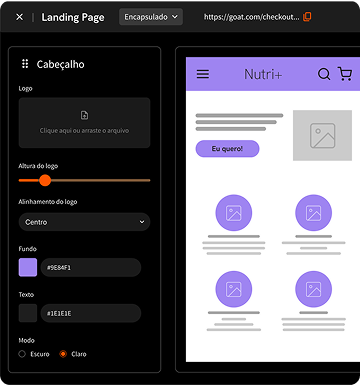This screenshot has height=385, width=360.
Task: Click the Nutri+ header title in preview
Action: [263, 74]
